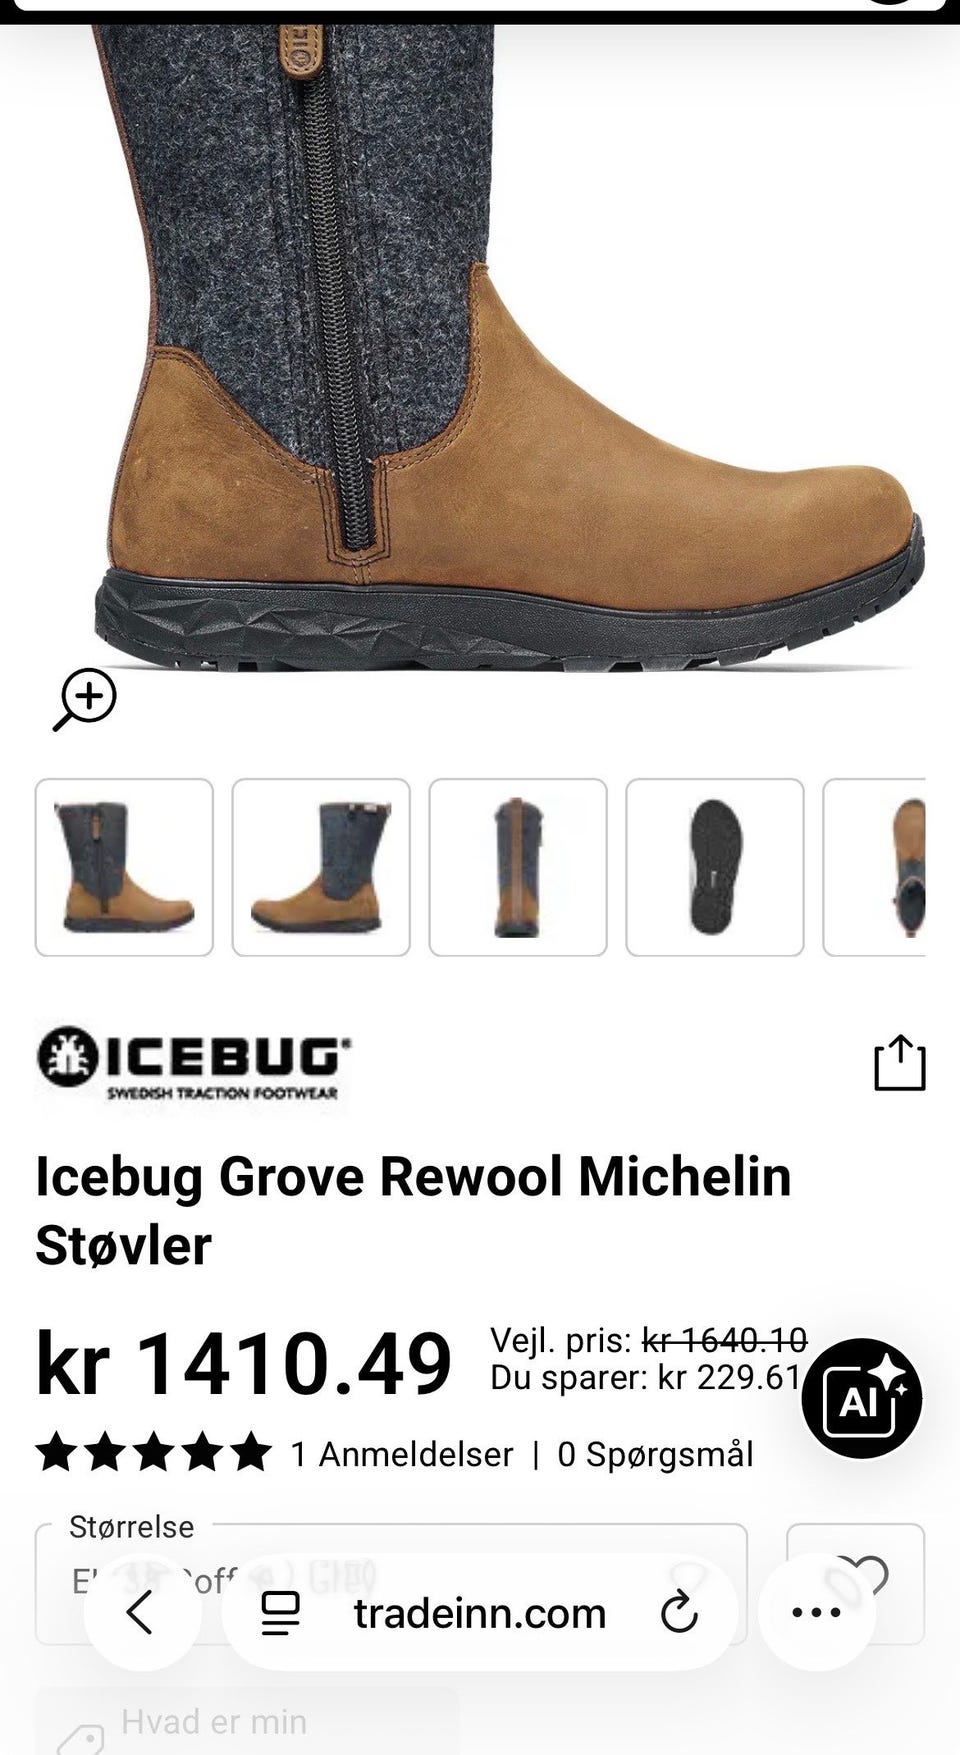Open the 1 Anmeldelser reviews link
The width and height of the screenshot is (960, 1755).
(402, 1454)
